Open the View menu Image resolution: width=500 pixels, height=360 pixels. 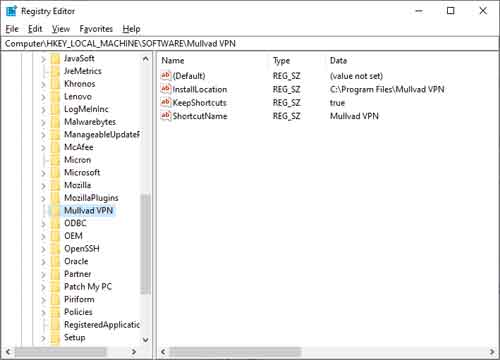pyautogui.click(x=61, y=29)
